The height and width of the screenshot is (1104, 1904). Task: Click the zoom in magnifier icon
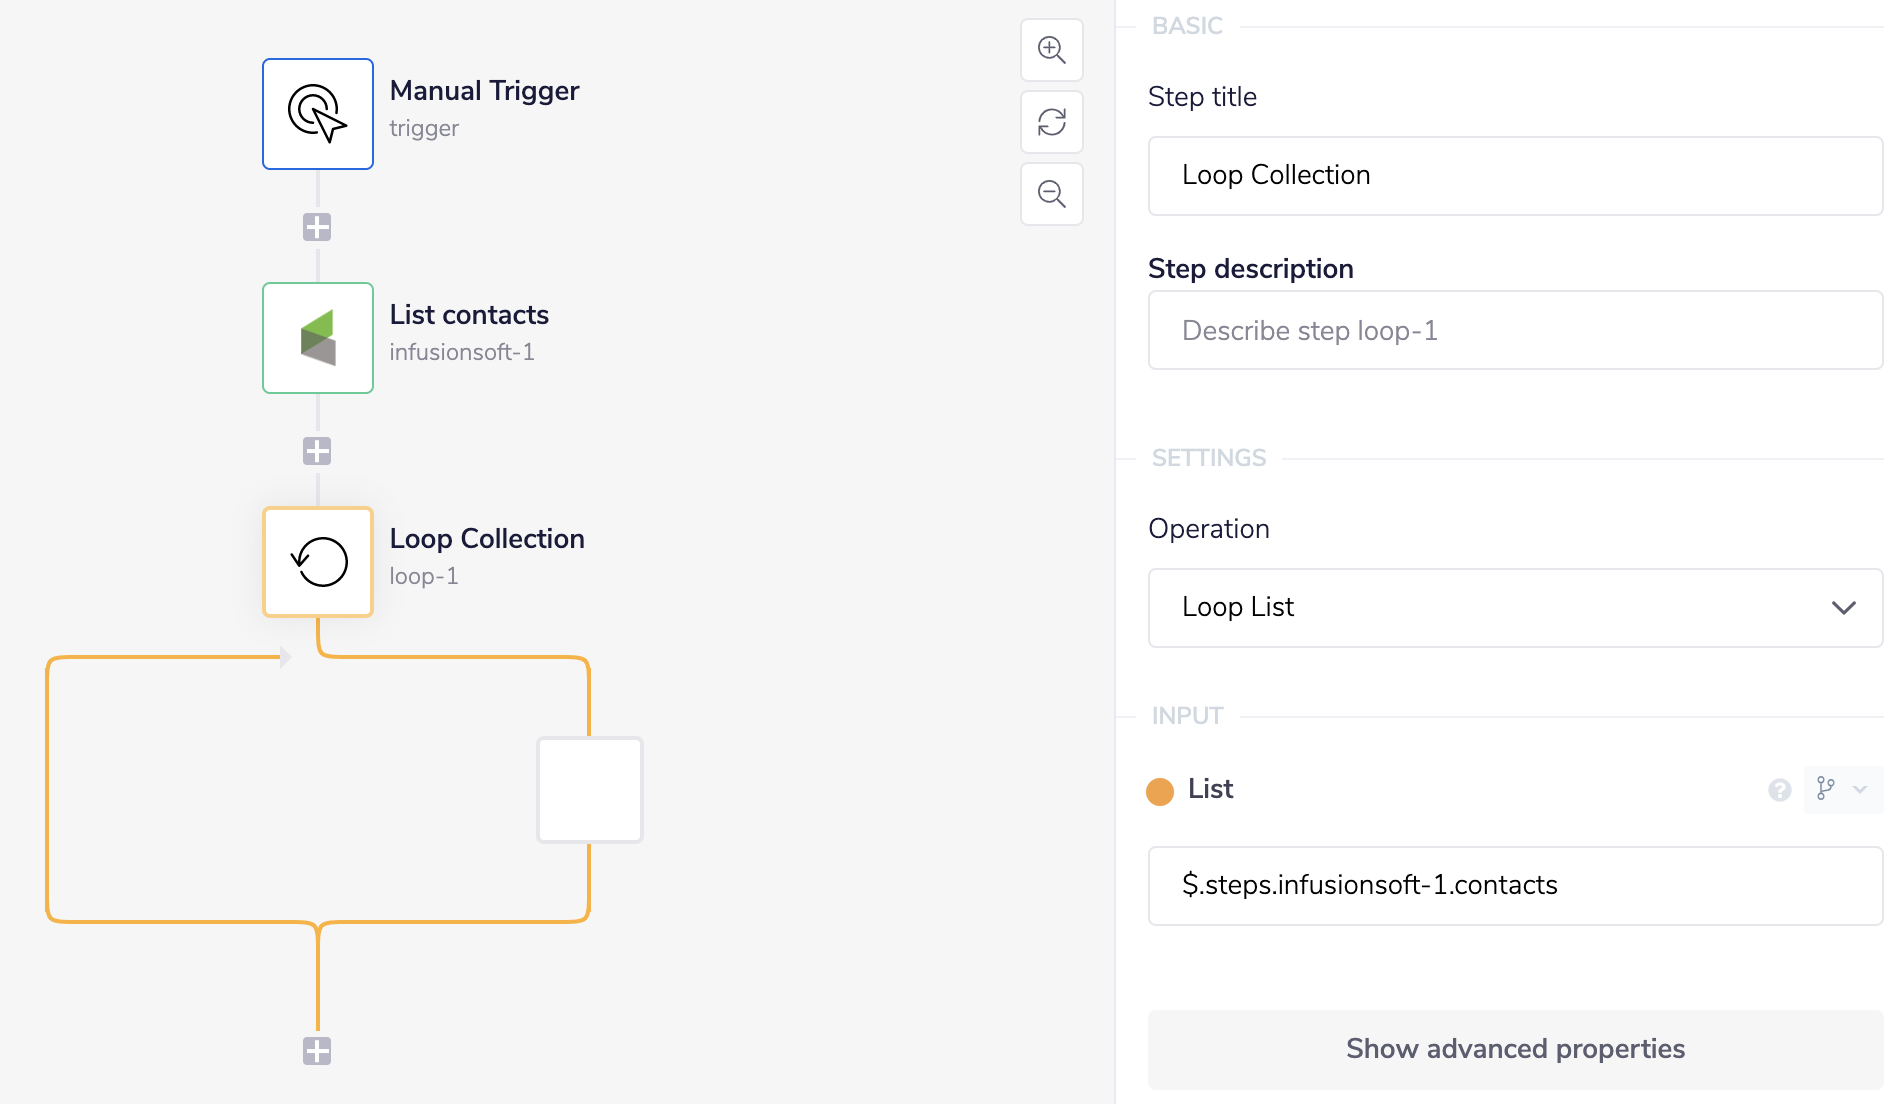(x=1051, y=50)
